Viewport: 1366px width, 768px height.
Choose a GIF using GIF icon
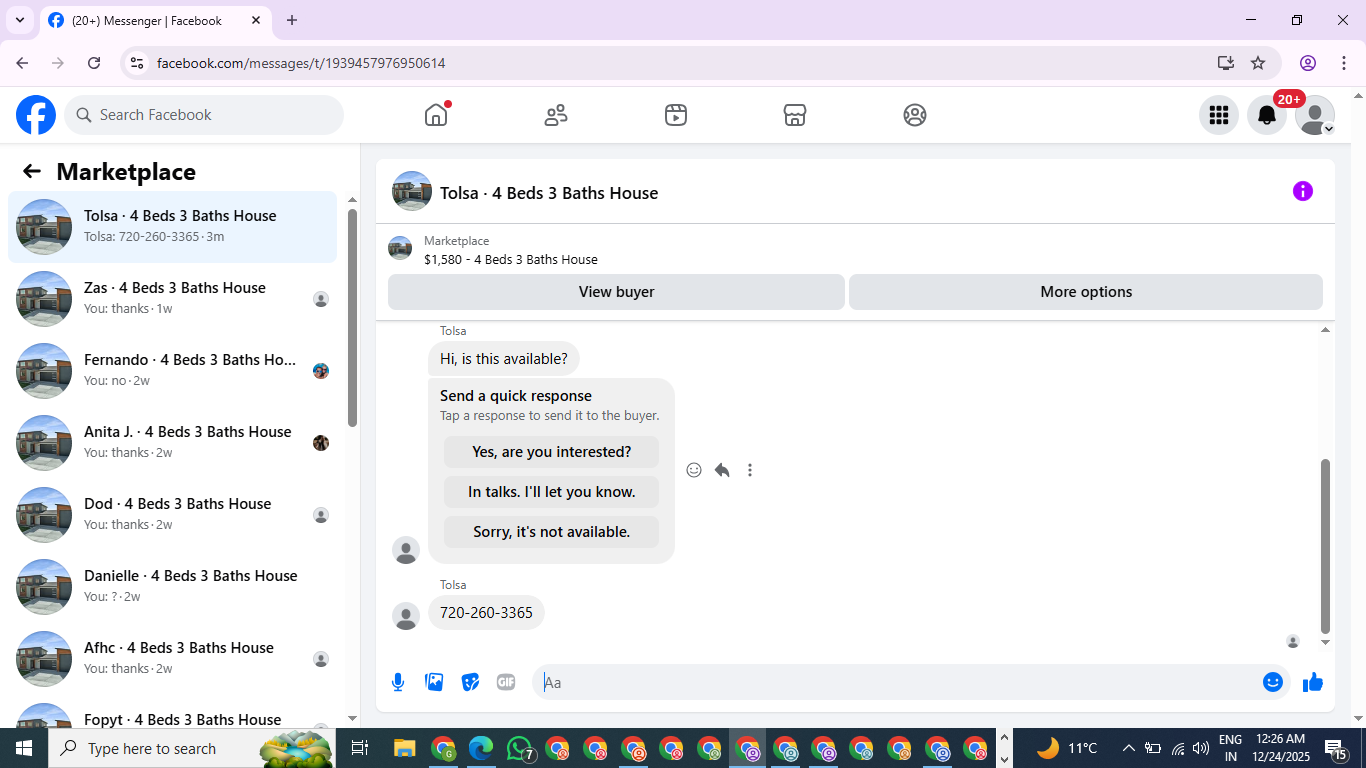[506, 682]
